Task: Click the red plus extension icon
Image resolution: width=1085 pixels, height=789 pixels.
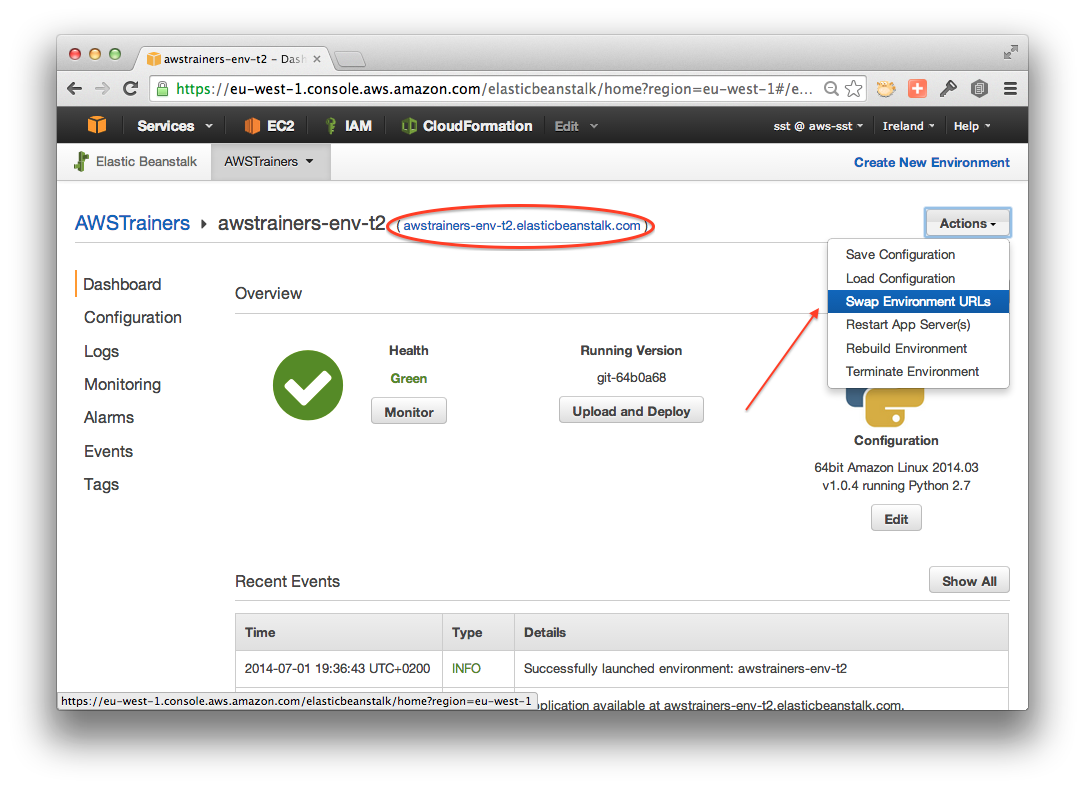Action: pos(918,89)
